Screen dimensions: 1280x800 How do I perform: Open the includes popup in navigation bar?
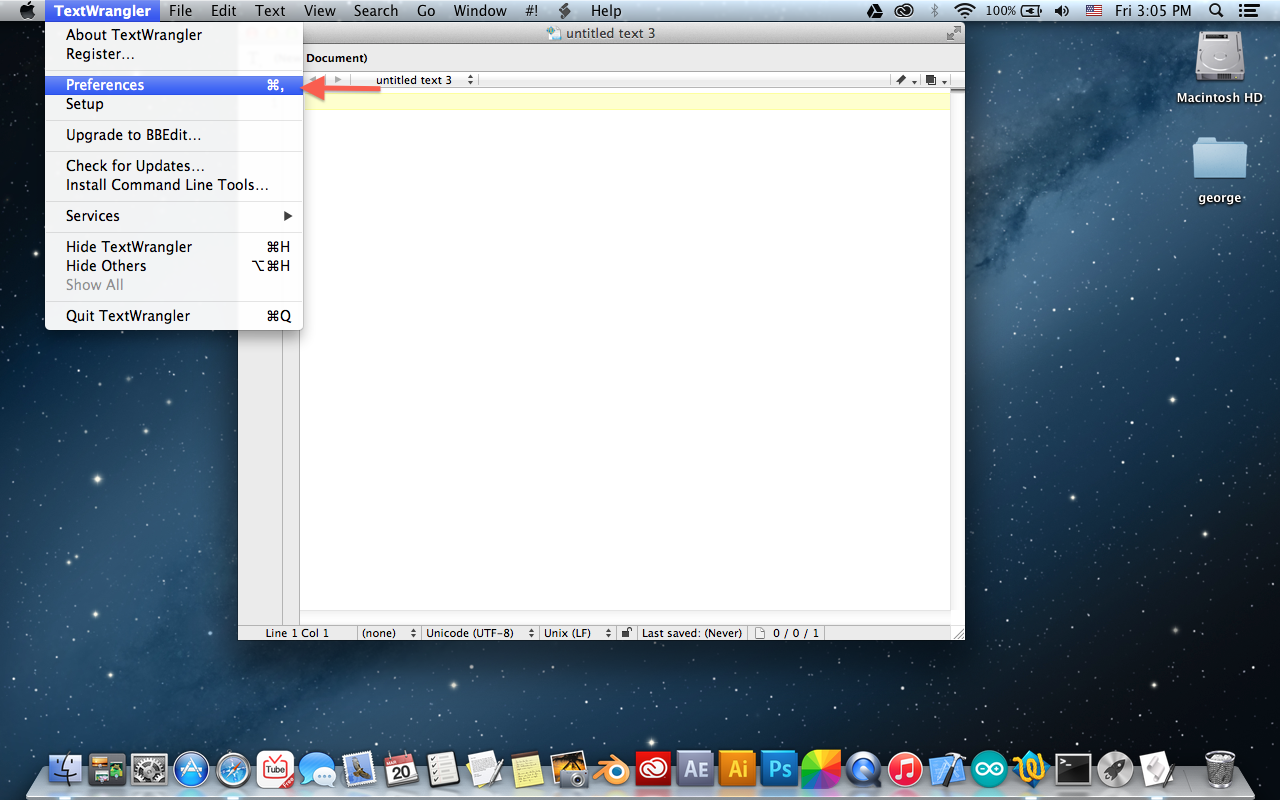[935, 80]
